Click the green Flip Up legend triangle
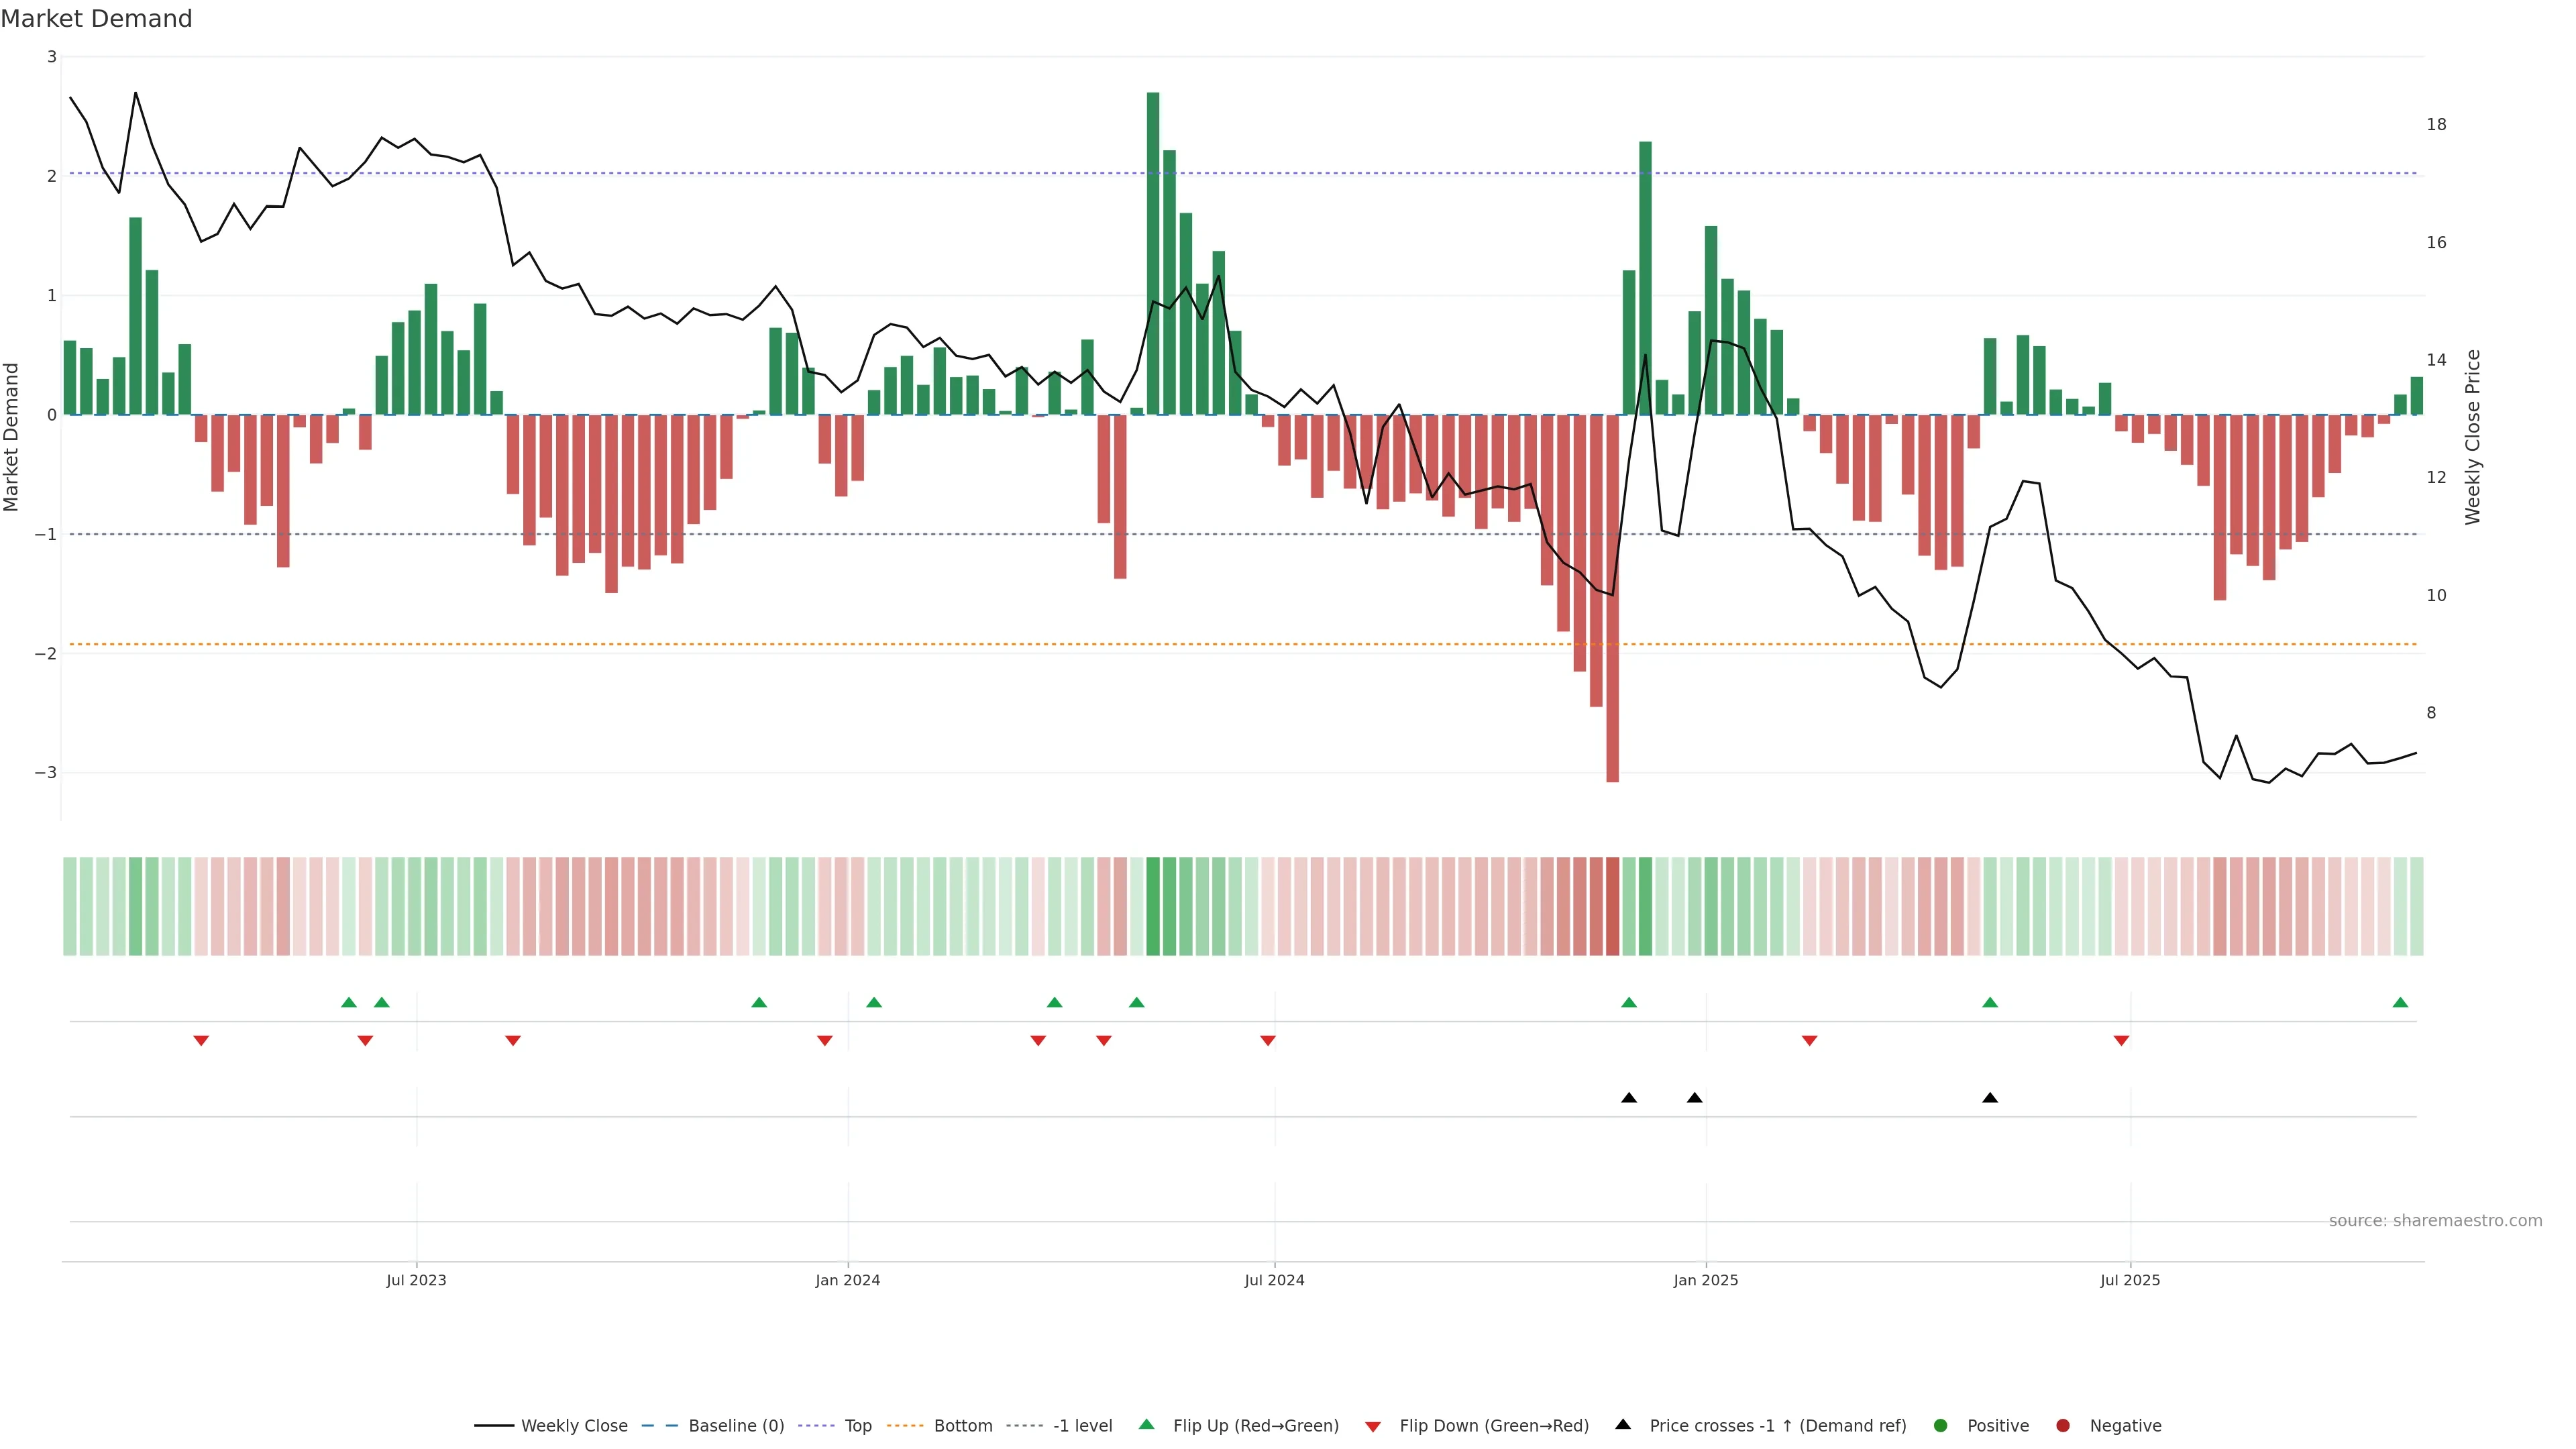 tap(1146, 1424)
